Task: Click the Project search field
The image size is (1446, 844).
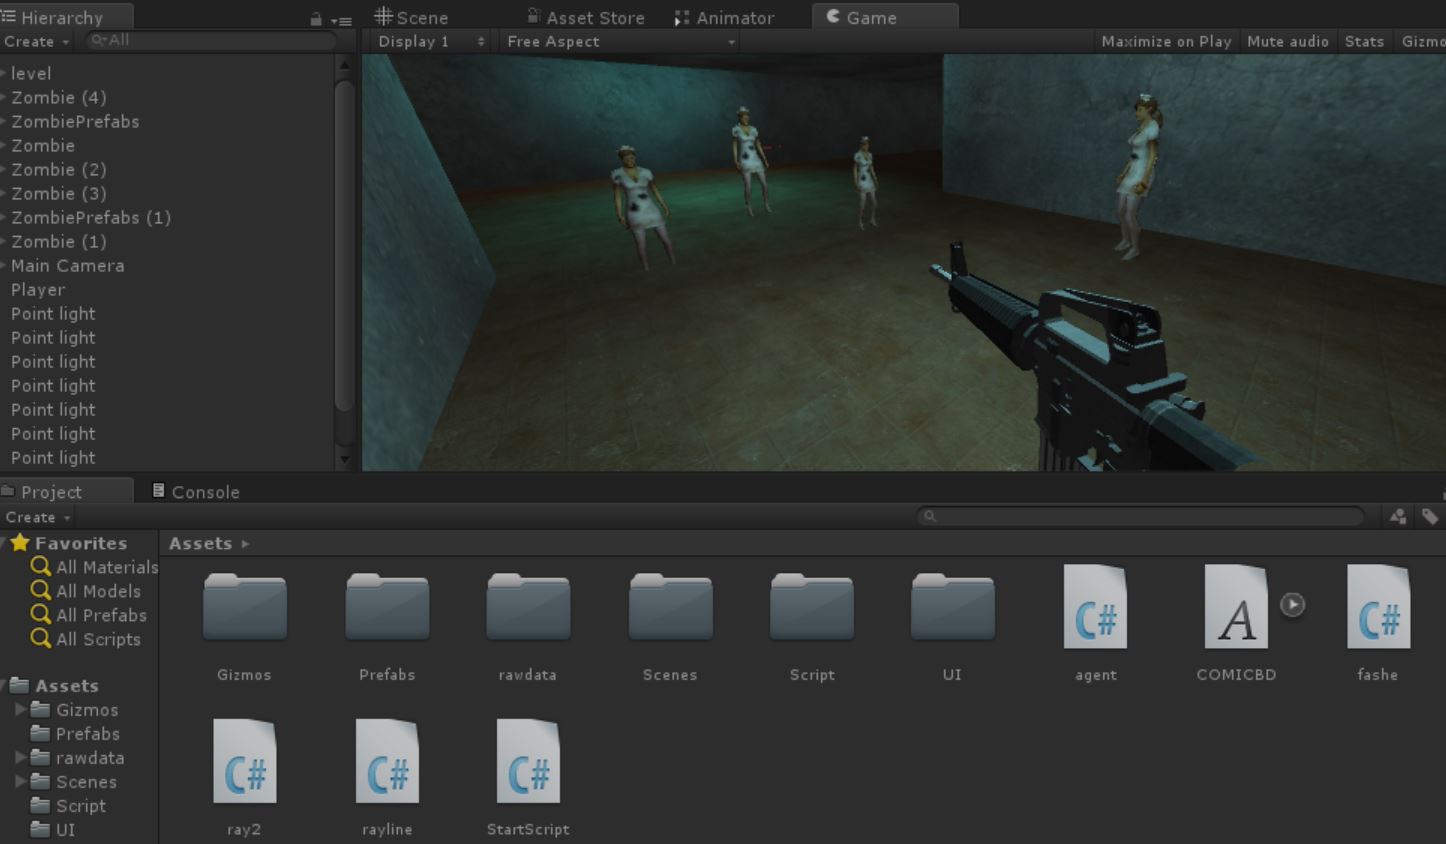Action: [x=1140, y=516]
